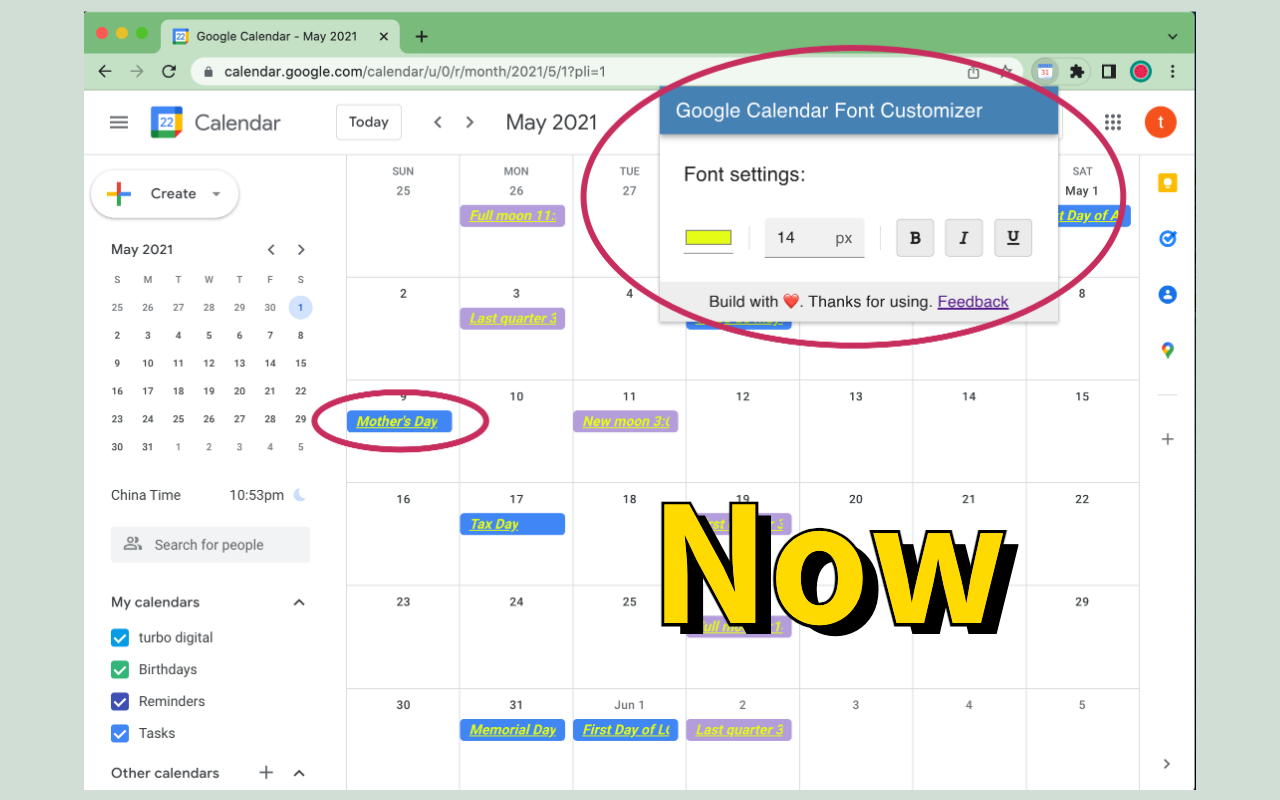Open the Create dropdown arrow
Screen dimensions: 1280x800
(x=216, y=194)
